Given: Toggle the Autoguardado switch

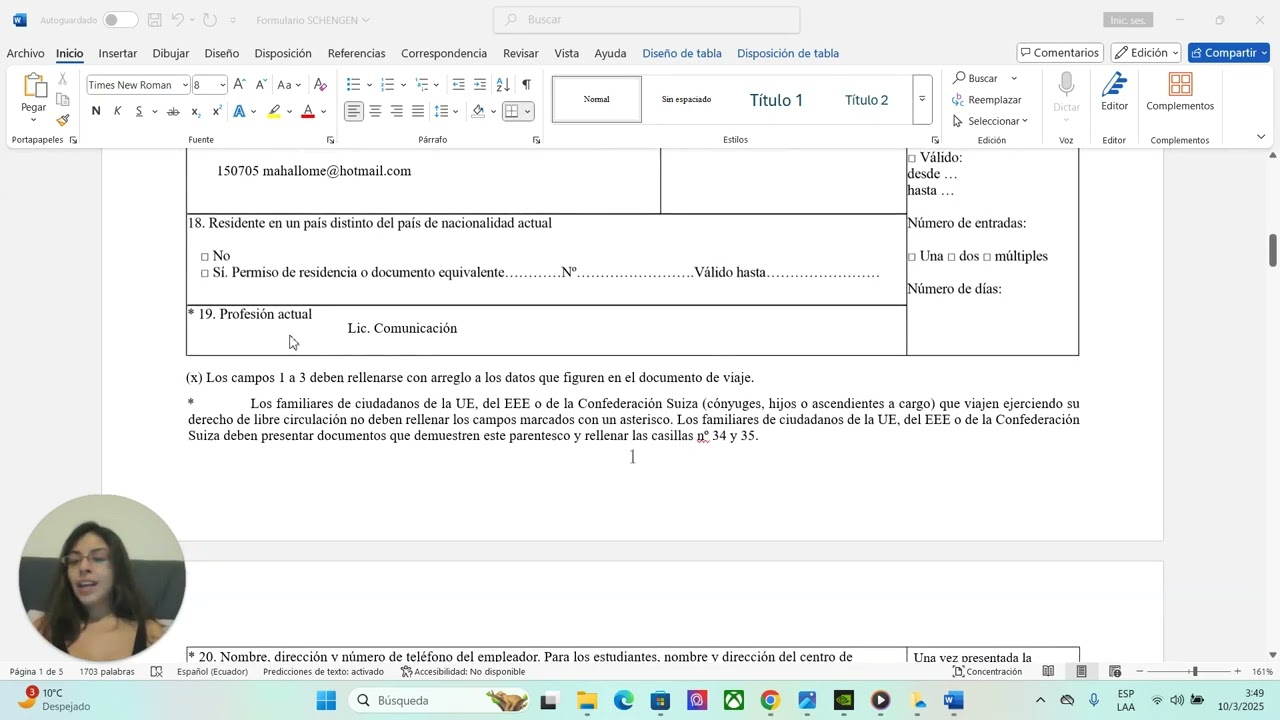Looking at the screenshot, I should pos(121,20).
